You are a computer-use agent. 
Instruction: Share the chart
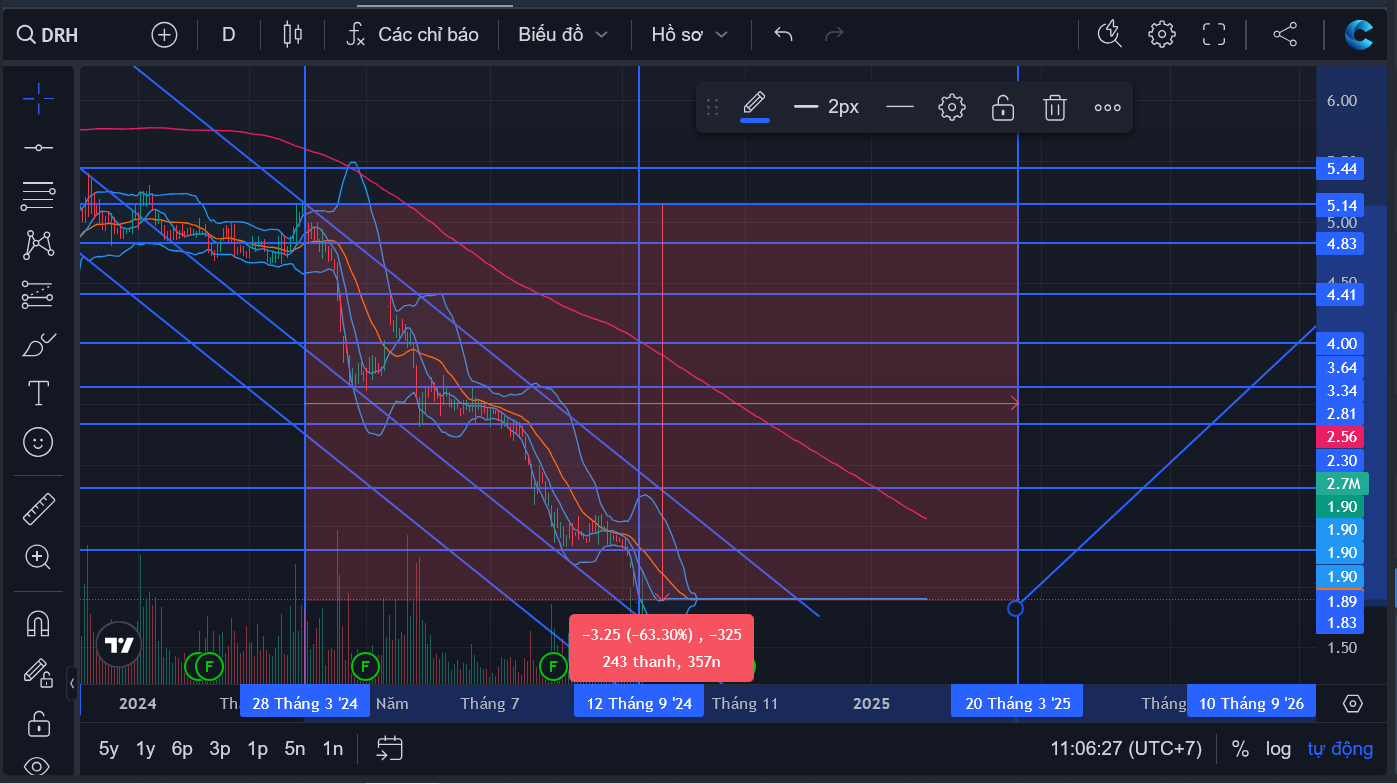[x=1285, y=35]
